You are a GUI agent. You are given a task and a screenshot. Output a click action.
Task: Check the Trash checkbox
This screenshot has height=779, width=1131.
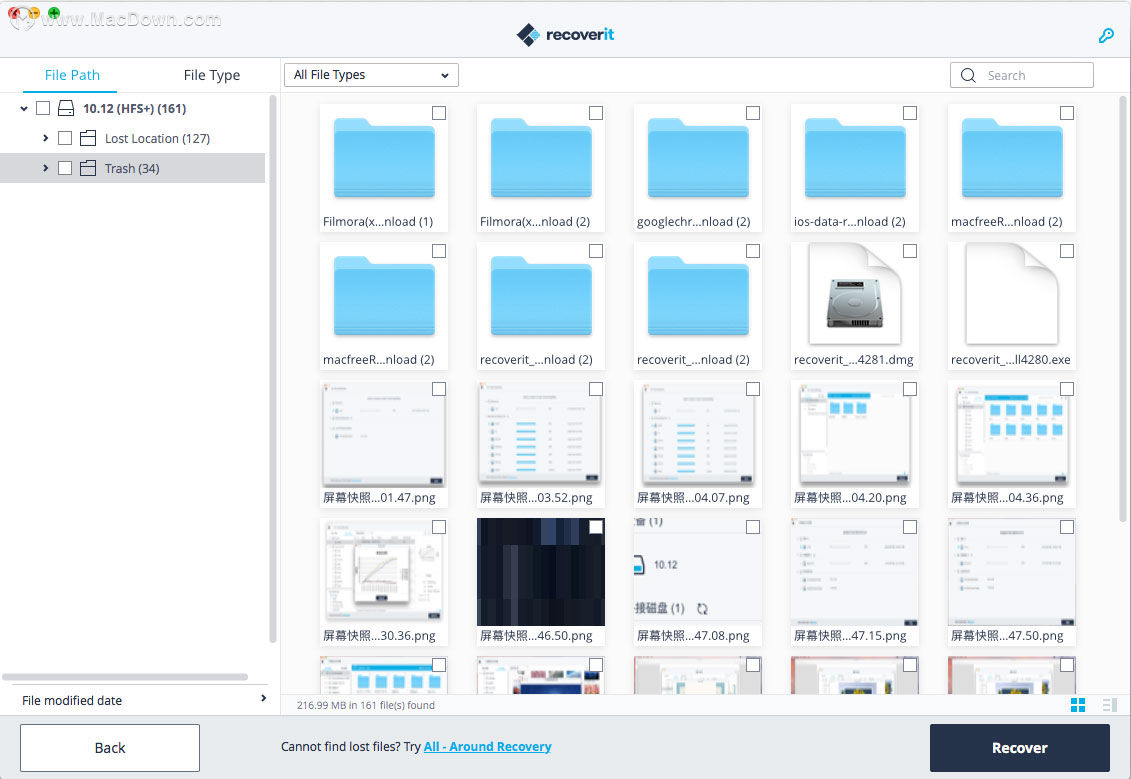(x=65, y=168)
